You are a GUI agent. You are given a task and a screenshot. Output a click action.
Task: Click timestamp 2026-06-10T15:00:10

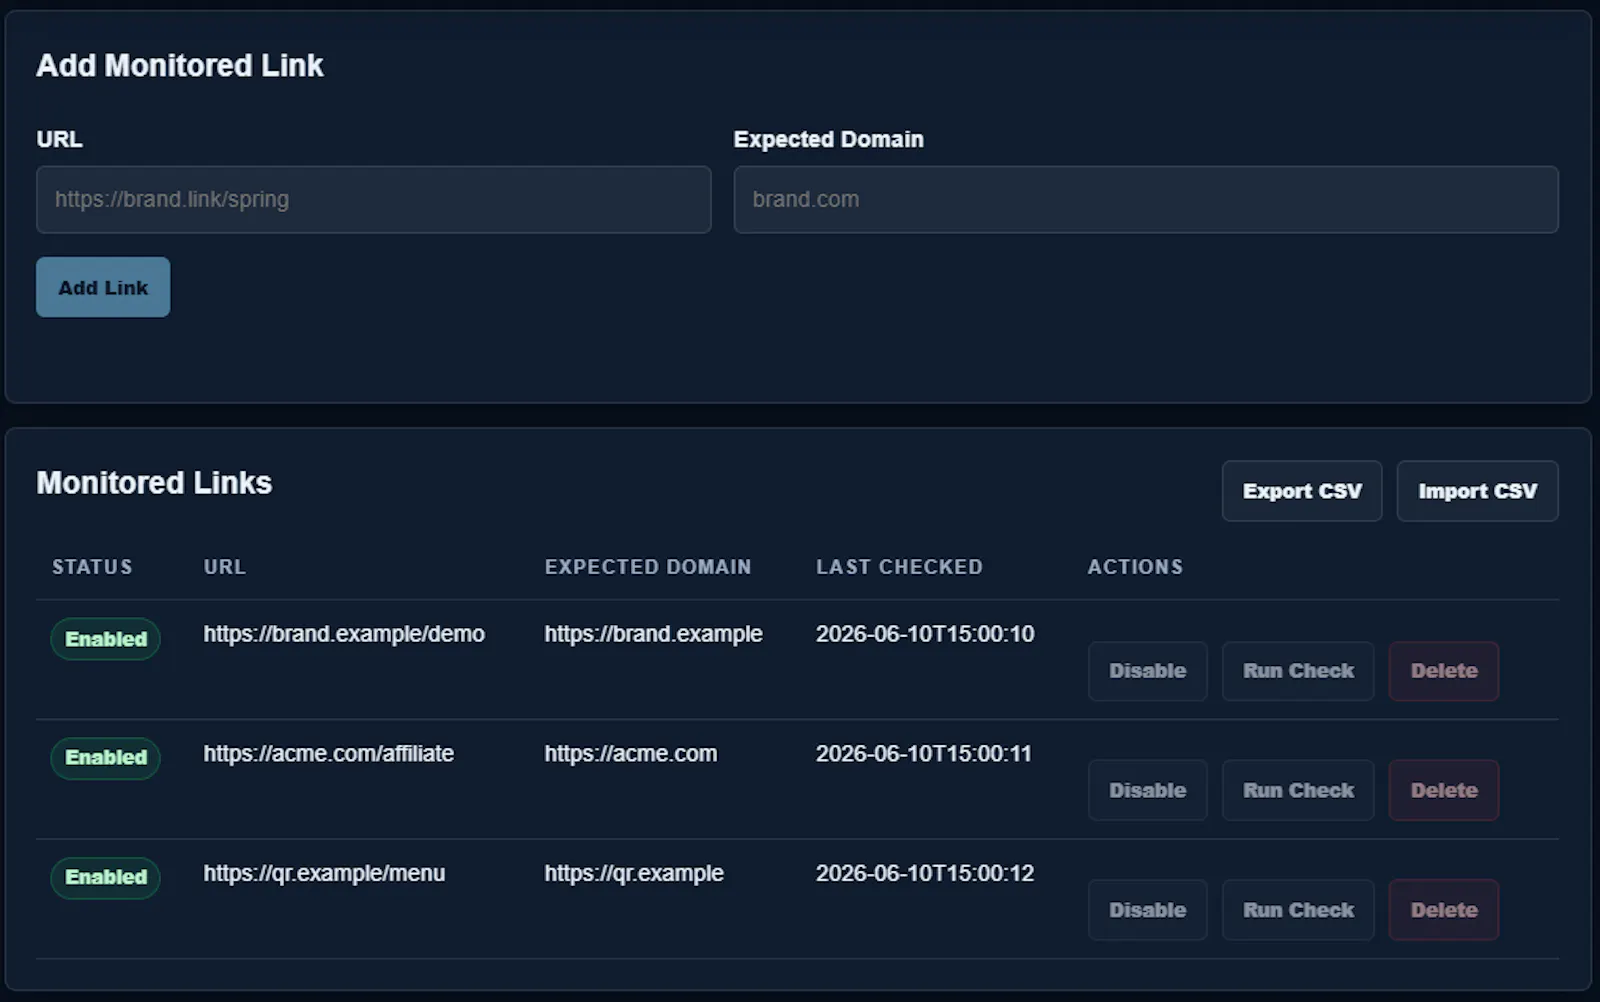pyautogui.click(x=925, y=634)
